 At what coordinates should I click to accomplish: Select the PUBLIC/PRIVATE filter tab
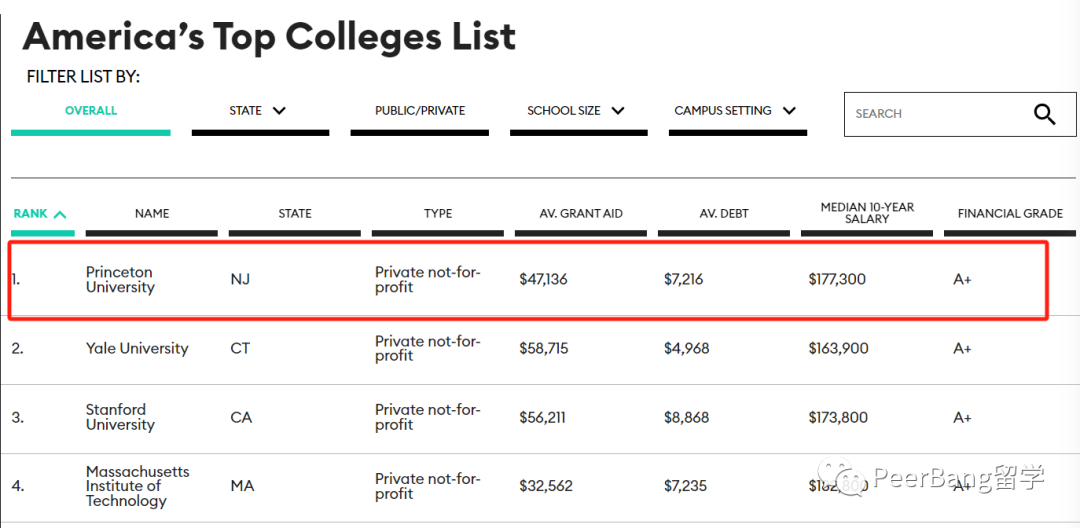[420, 110]
